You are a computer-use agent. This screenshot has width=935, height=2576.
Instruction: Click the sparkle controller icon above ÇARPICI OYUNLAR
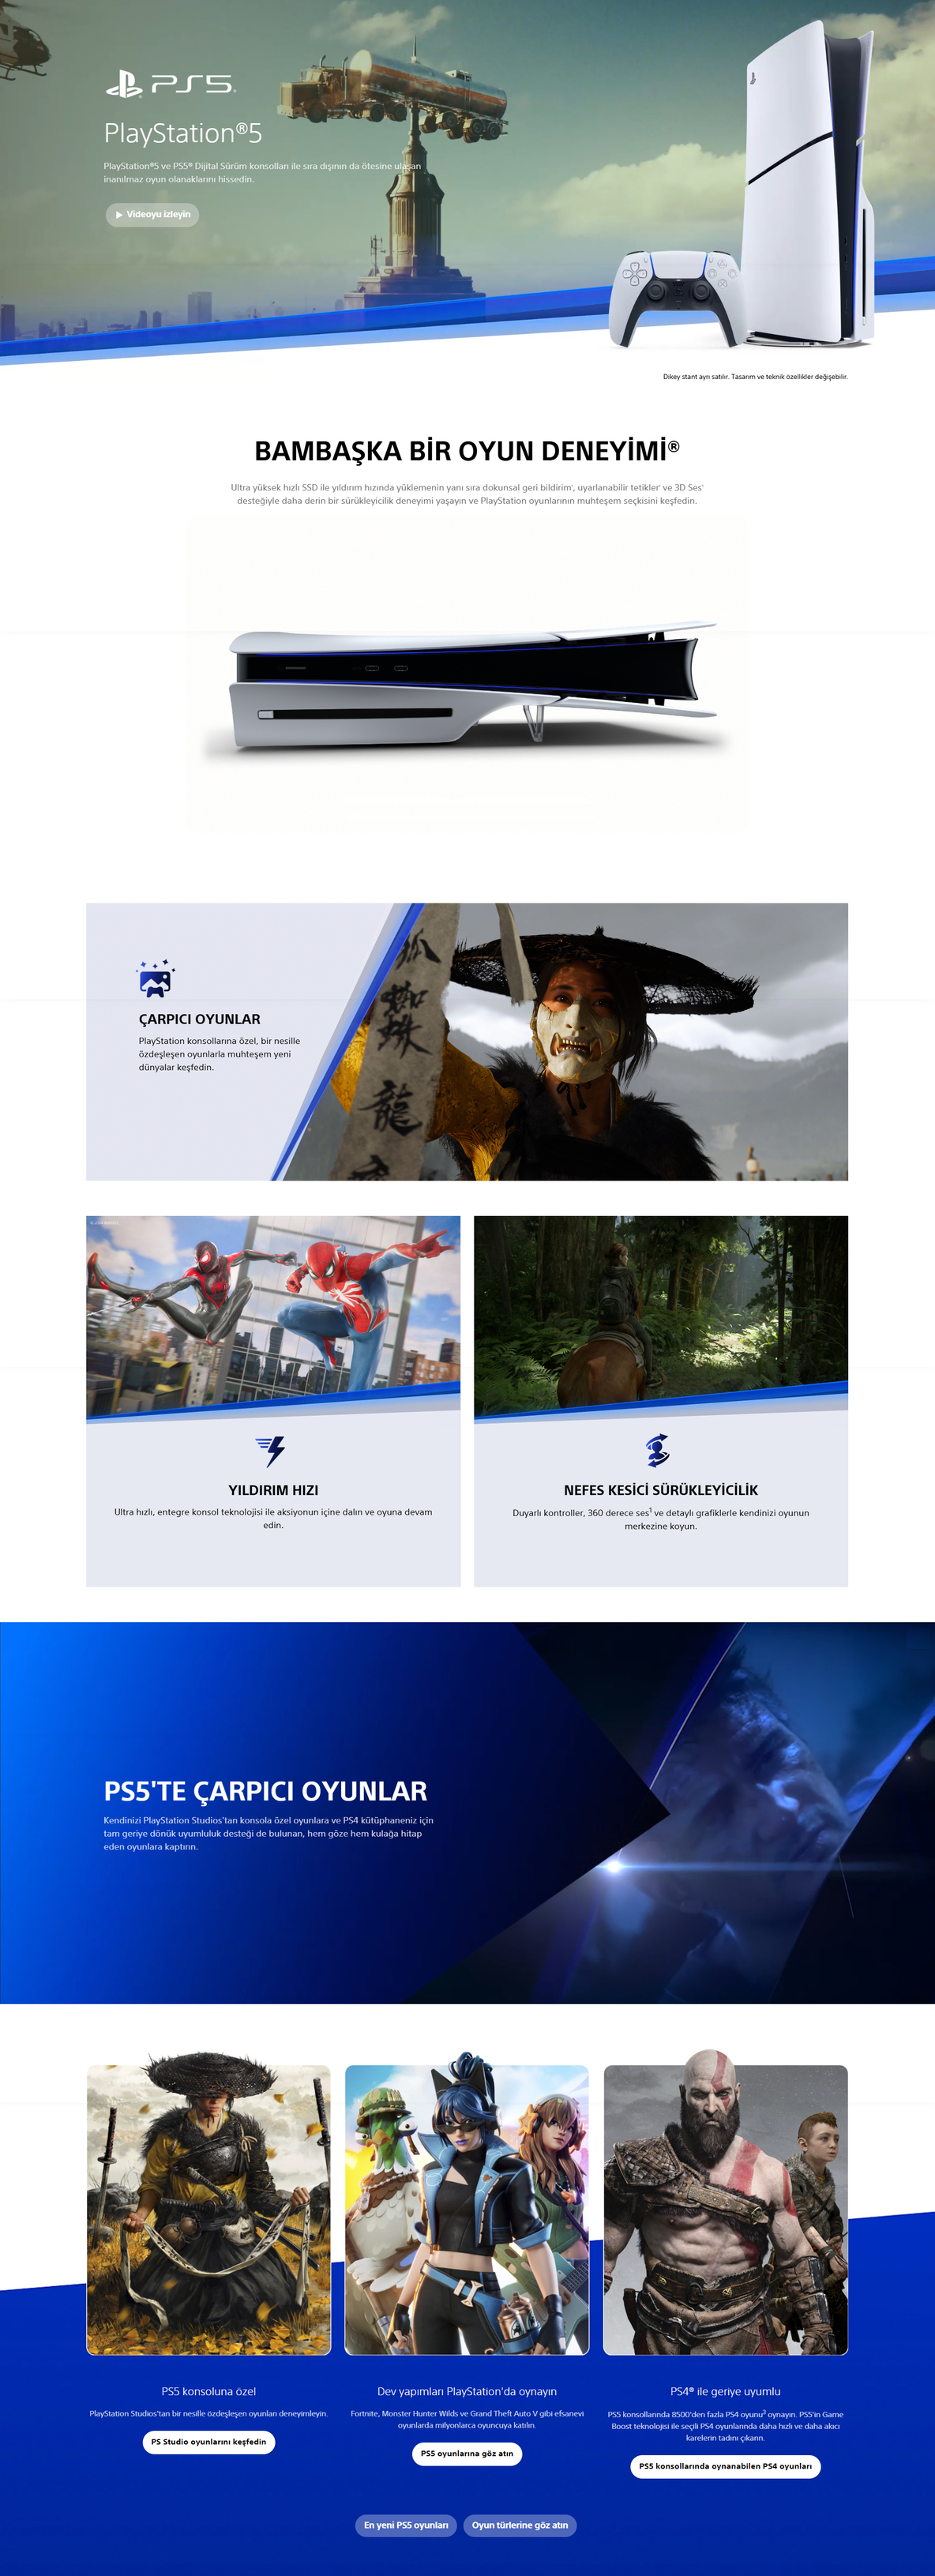click(x=155, y=979)
